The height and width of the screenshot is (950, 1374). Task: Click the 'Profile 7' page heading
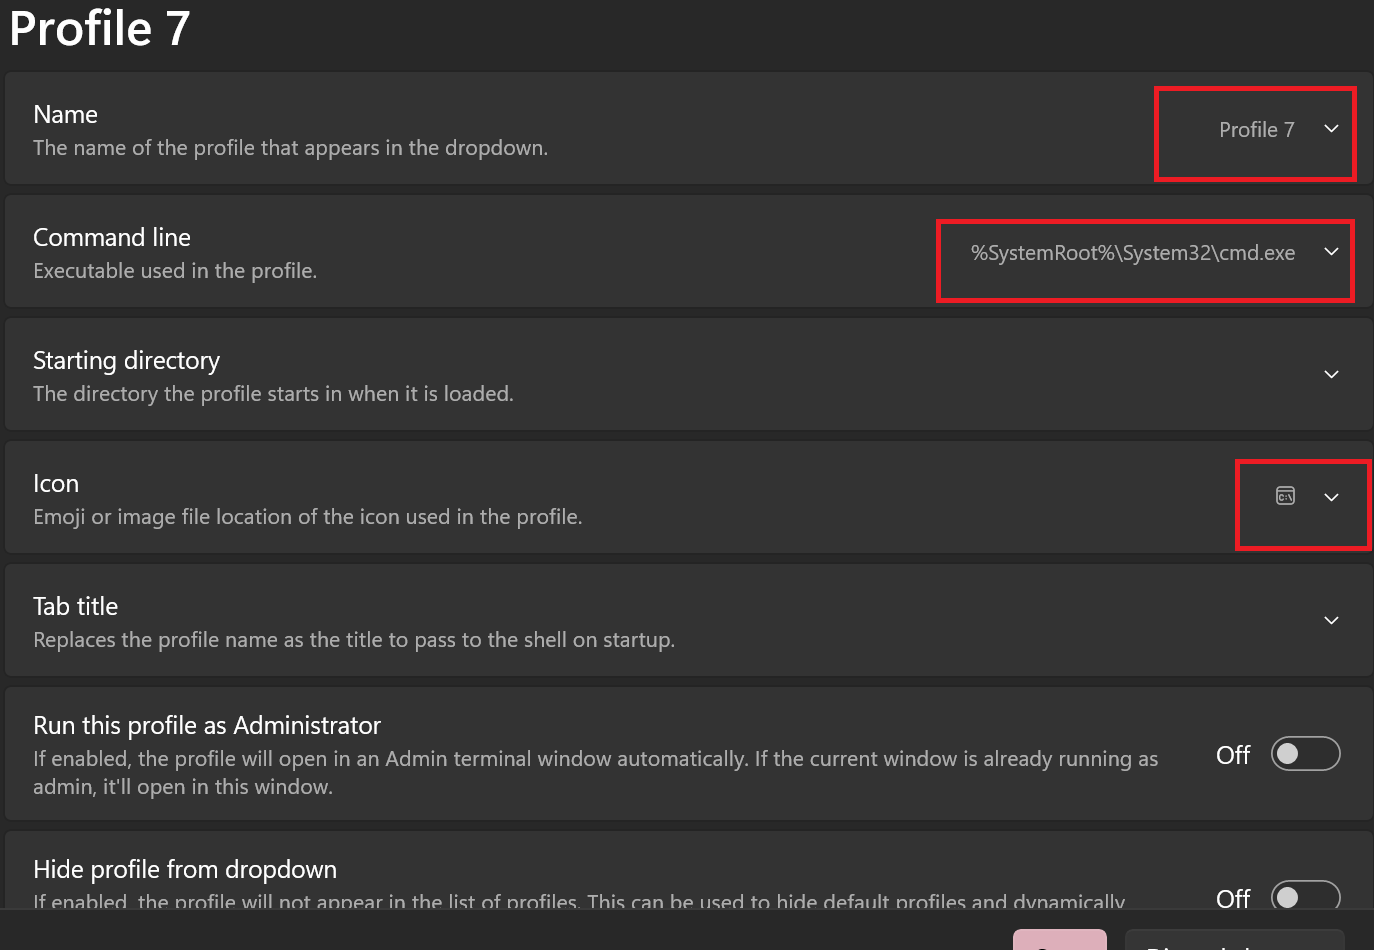pos(100,28)
